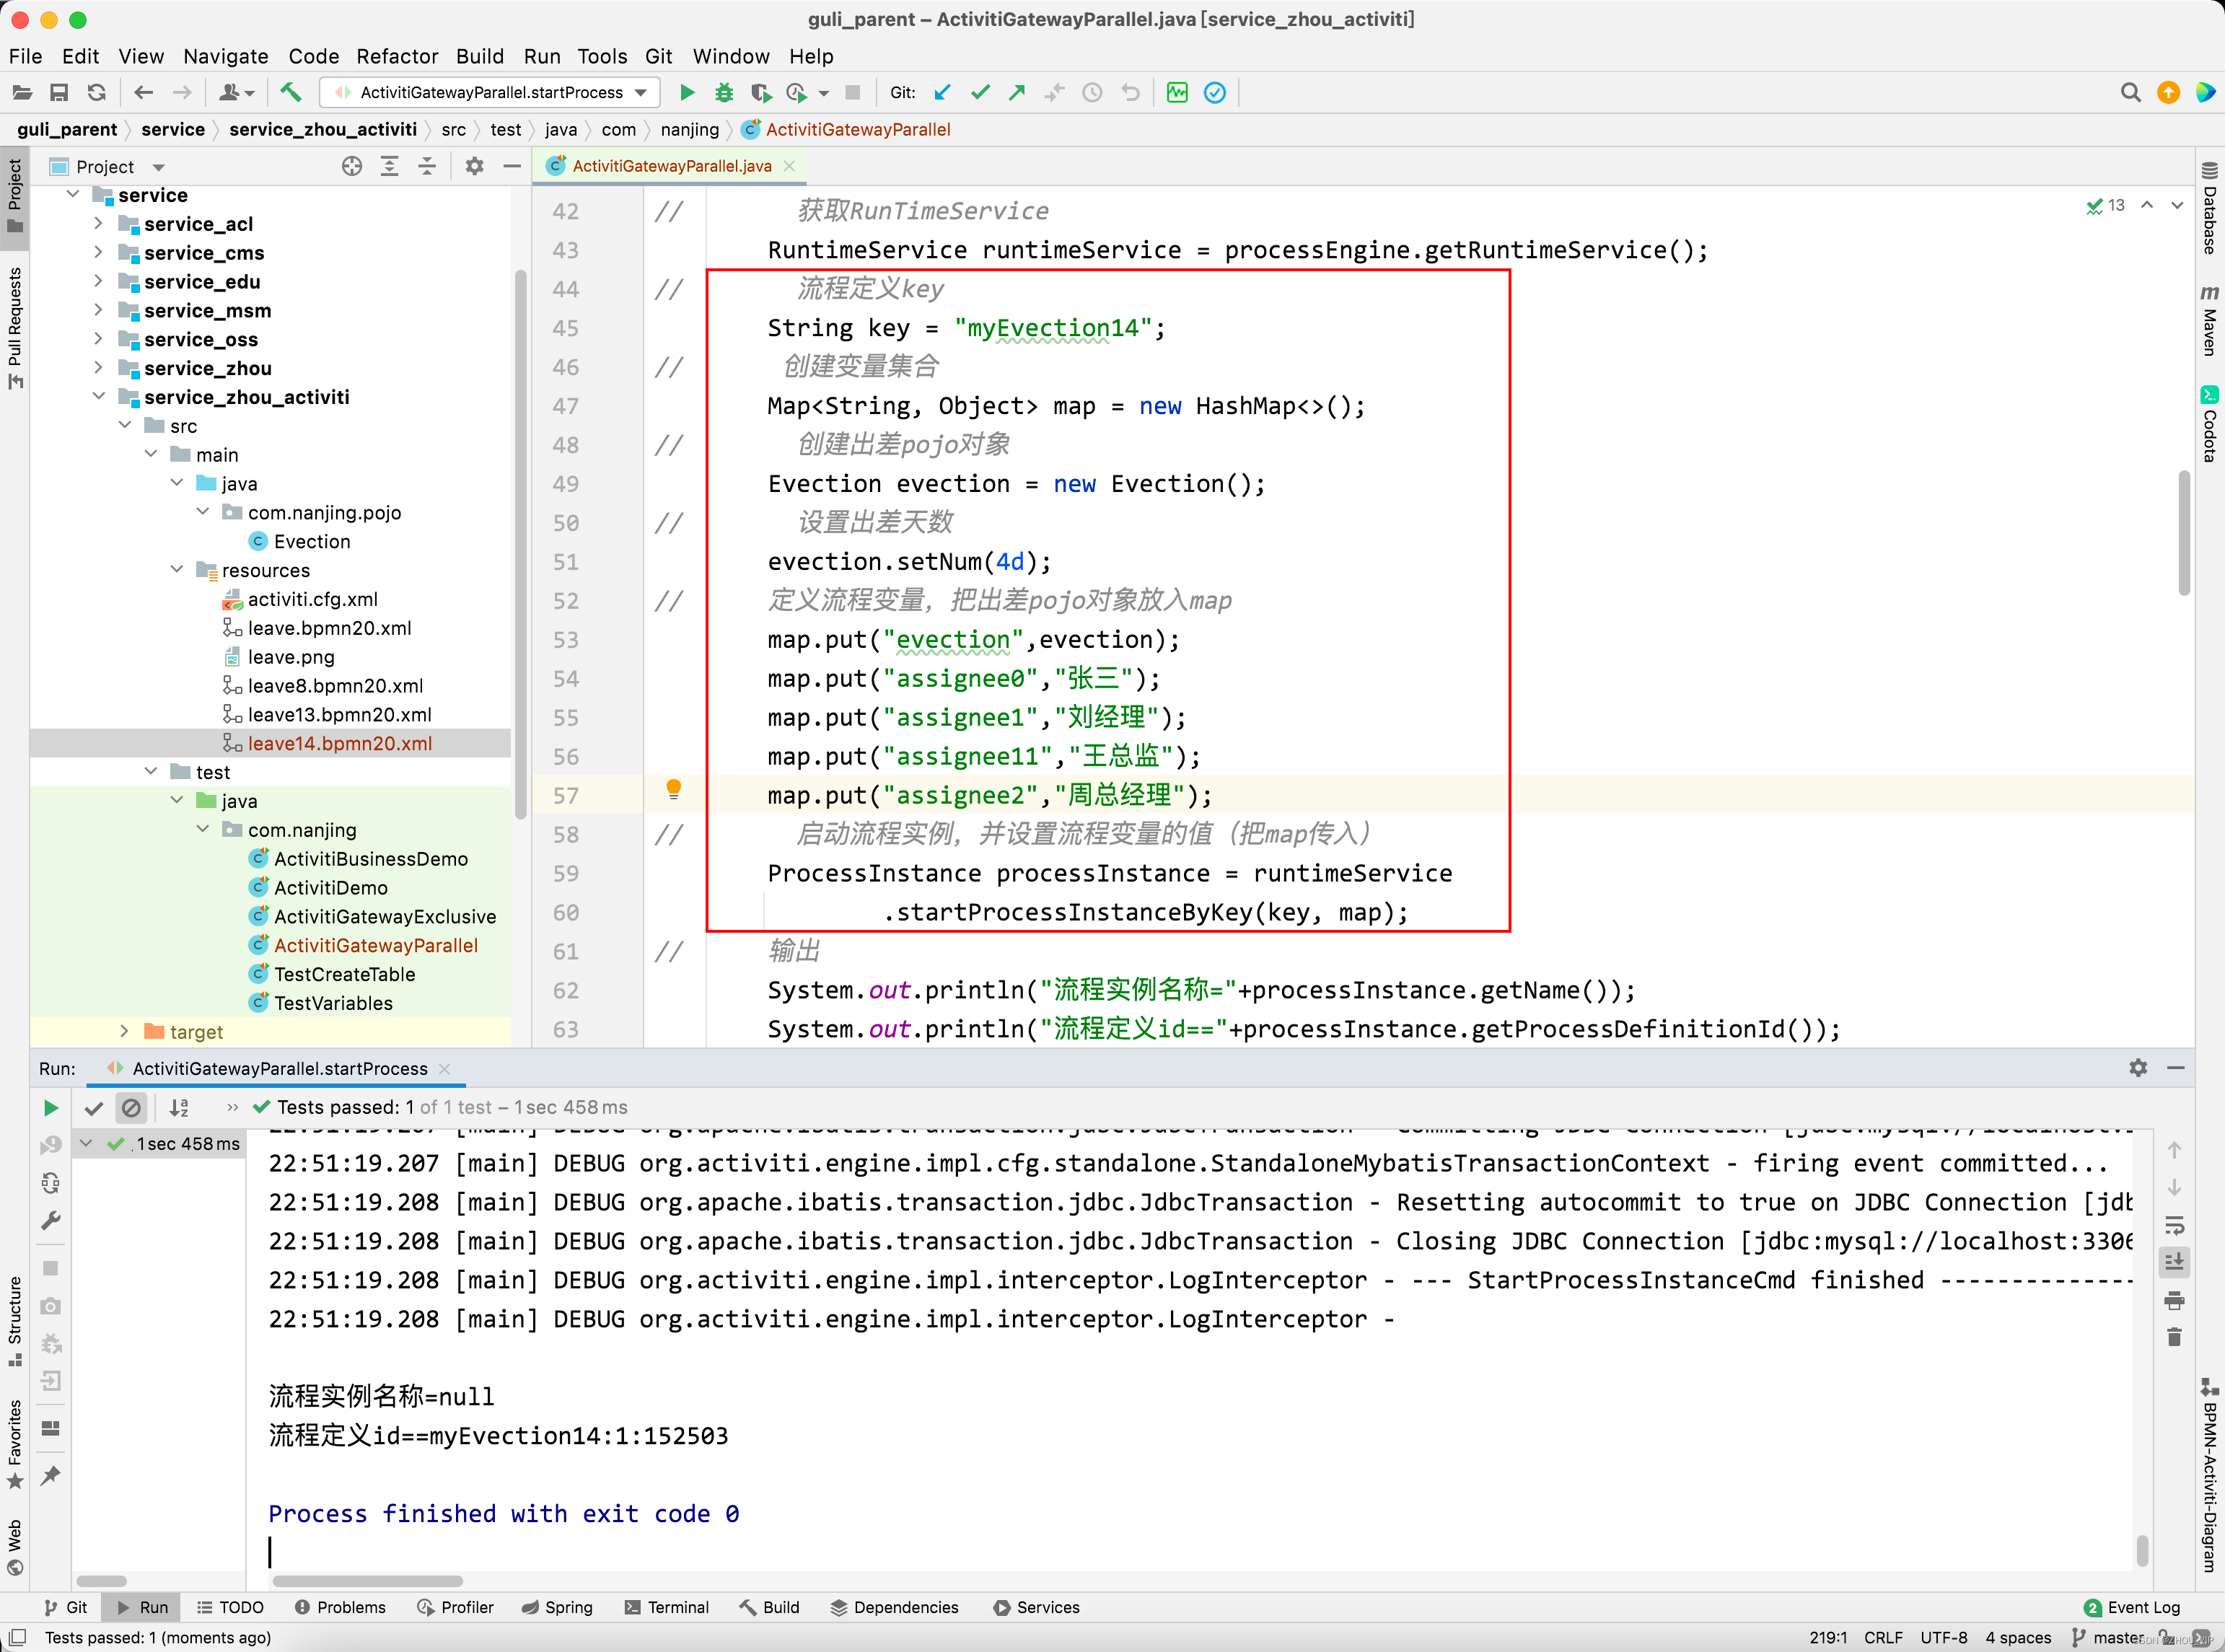
Task: Click the green Run button in toolbar
Action: click(x=687, y=93)
